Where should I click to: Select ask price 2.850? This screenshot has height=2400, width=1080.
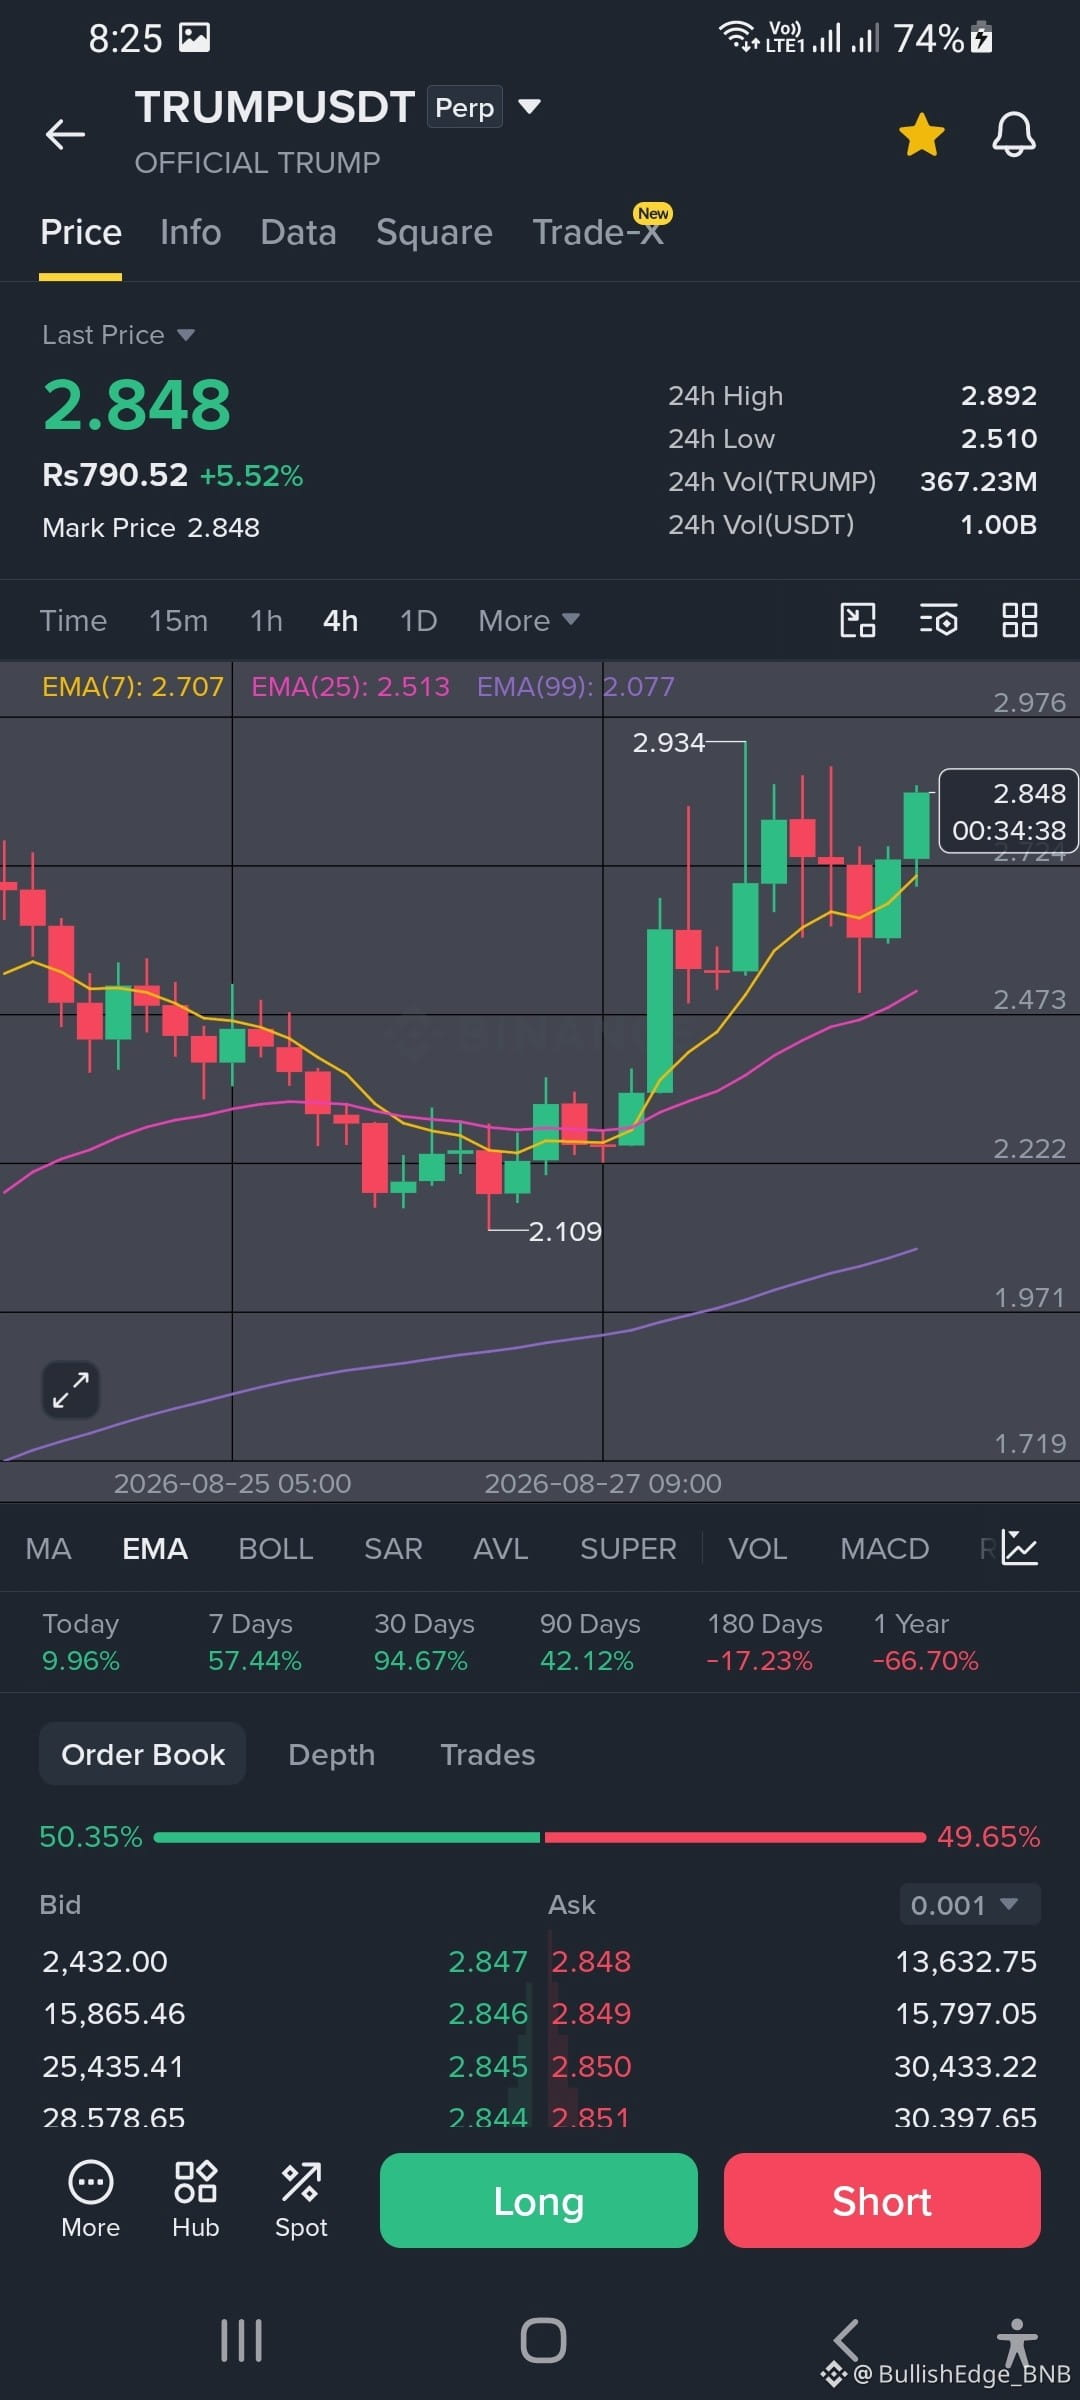(591, 2066)
